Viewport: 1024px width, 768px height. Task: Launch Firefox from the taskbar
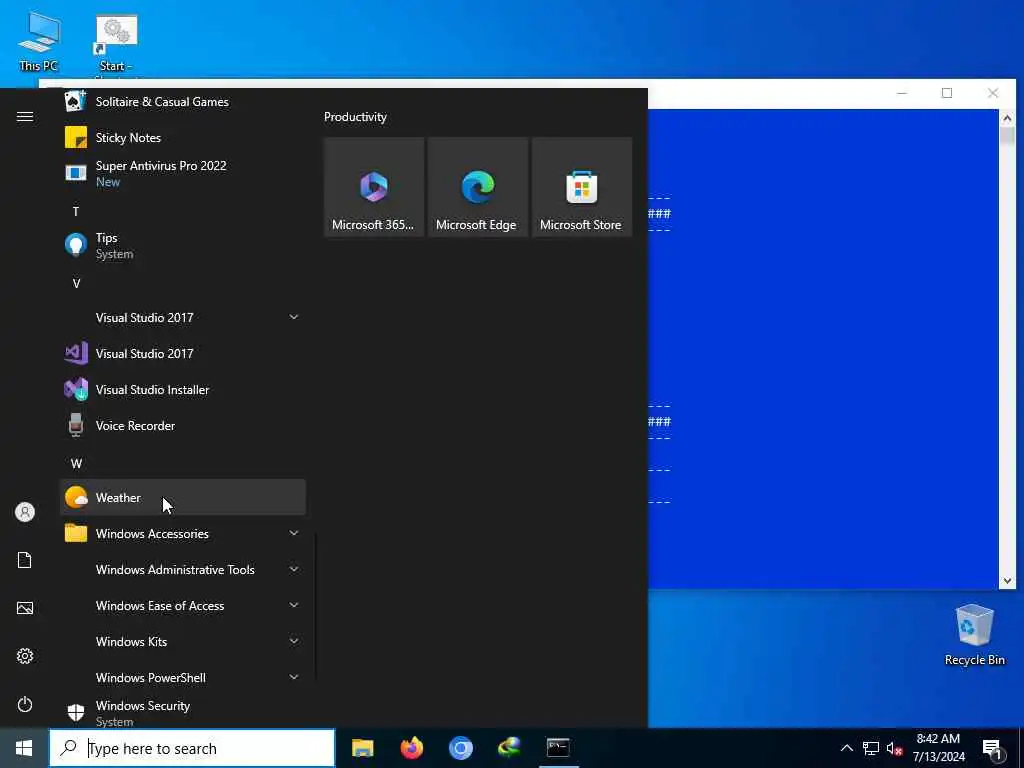pos(411,748)
